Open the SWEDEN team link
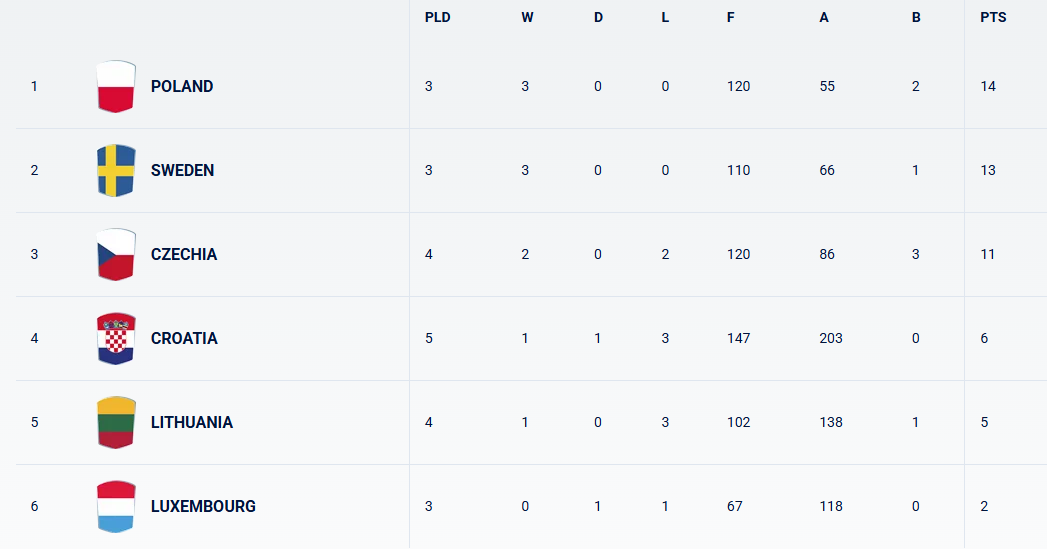 (182, 170)
